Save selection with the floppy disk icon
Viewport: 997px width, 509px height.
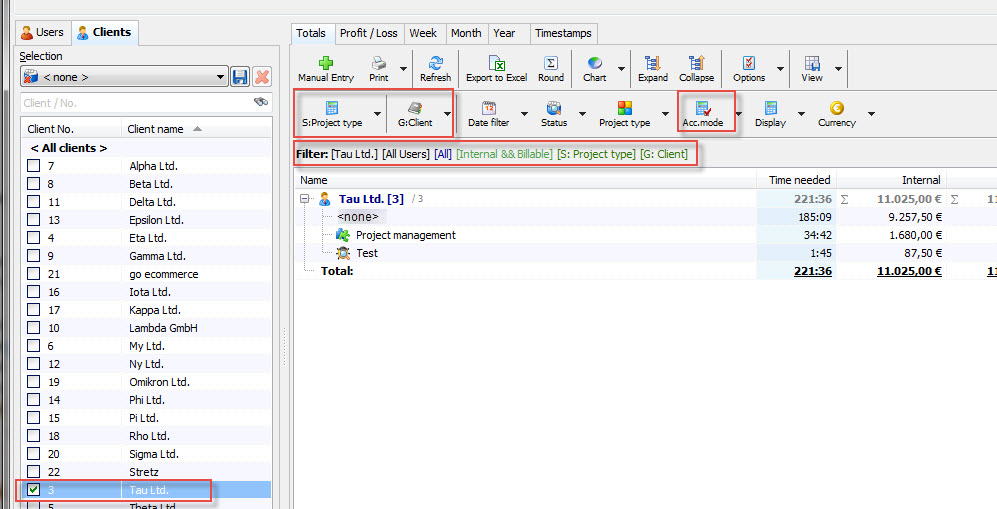240,77
